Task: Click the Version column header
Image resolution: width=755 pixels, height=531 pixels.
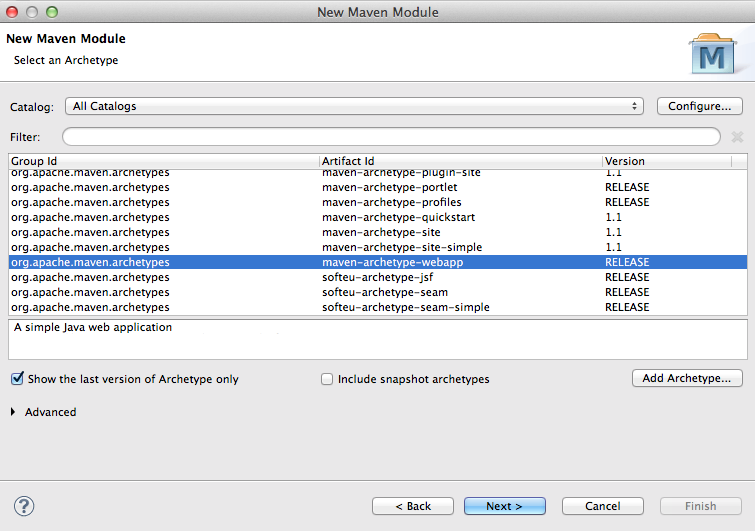Action: 665,161
